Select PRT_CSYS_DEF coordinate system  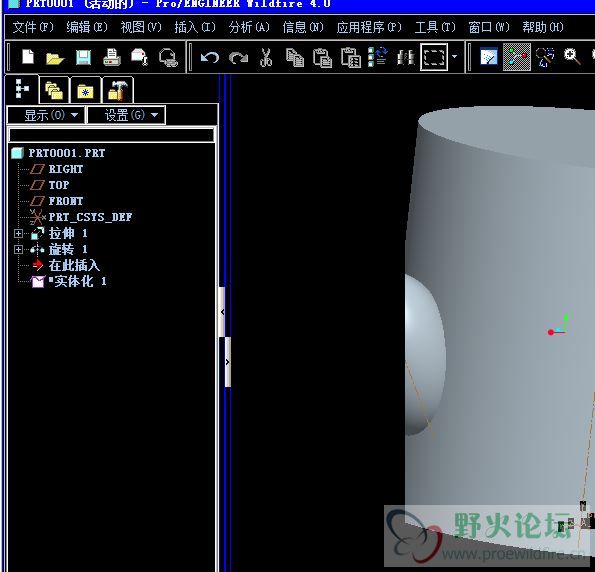coord(90,217)
